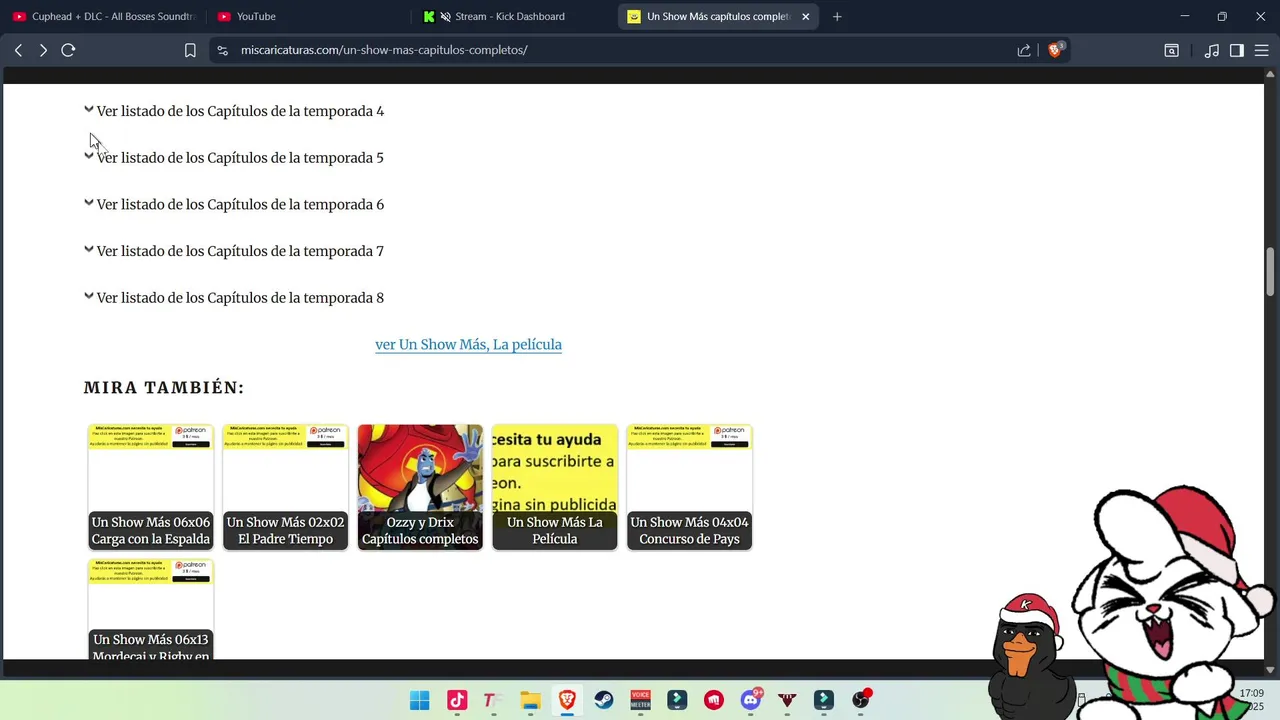Open File Explorer from the taskbar

[530, 700]
